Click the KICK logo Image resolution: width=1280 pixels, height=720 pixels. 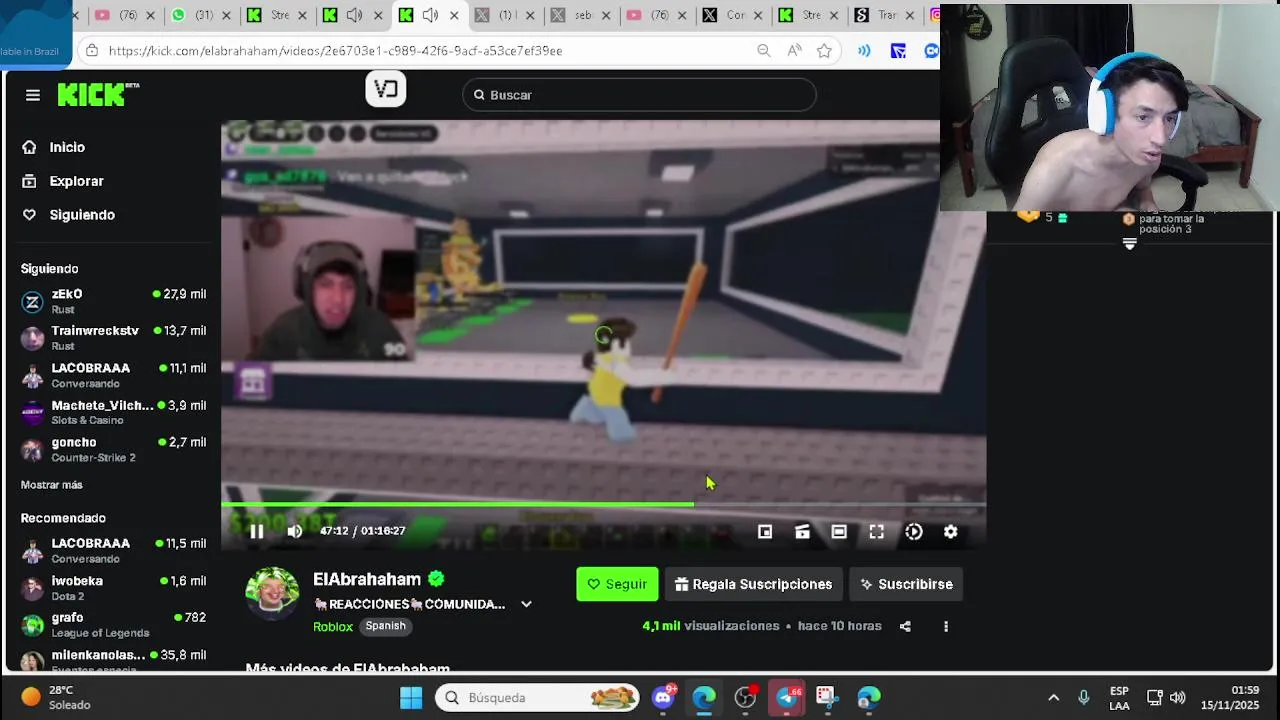click(x=97, y=94)
